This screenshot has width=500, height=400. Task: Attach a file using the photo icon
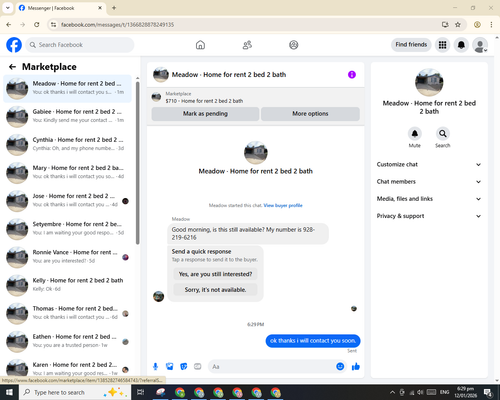pyautogui.click(x=170, y=367)
